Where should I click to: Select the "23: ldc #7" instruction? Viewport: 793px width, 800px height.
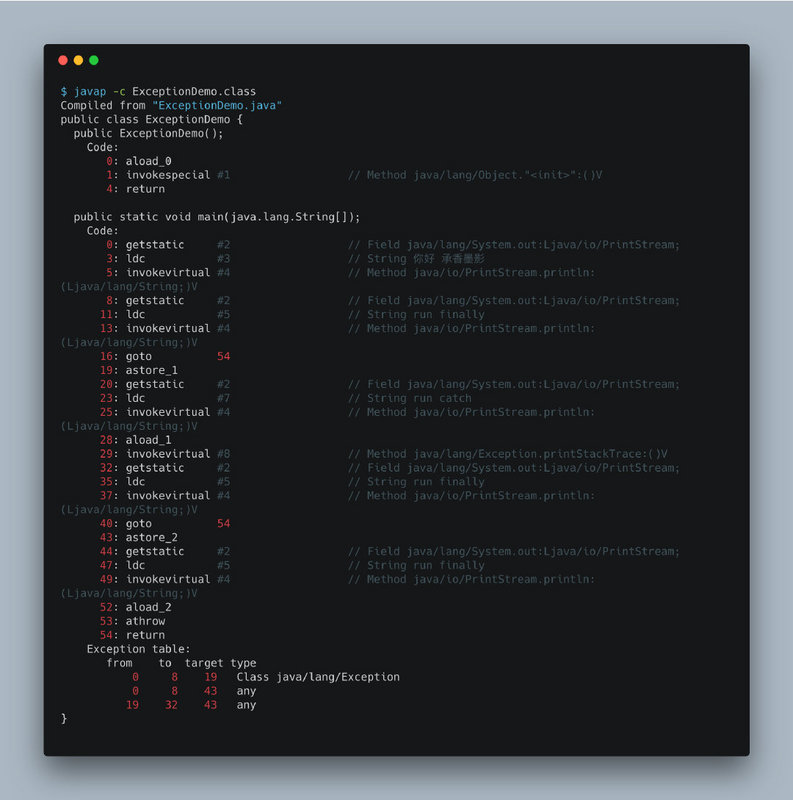pyautogui.click(x=165, y=398)
